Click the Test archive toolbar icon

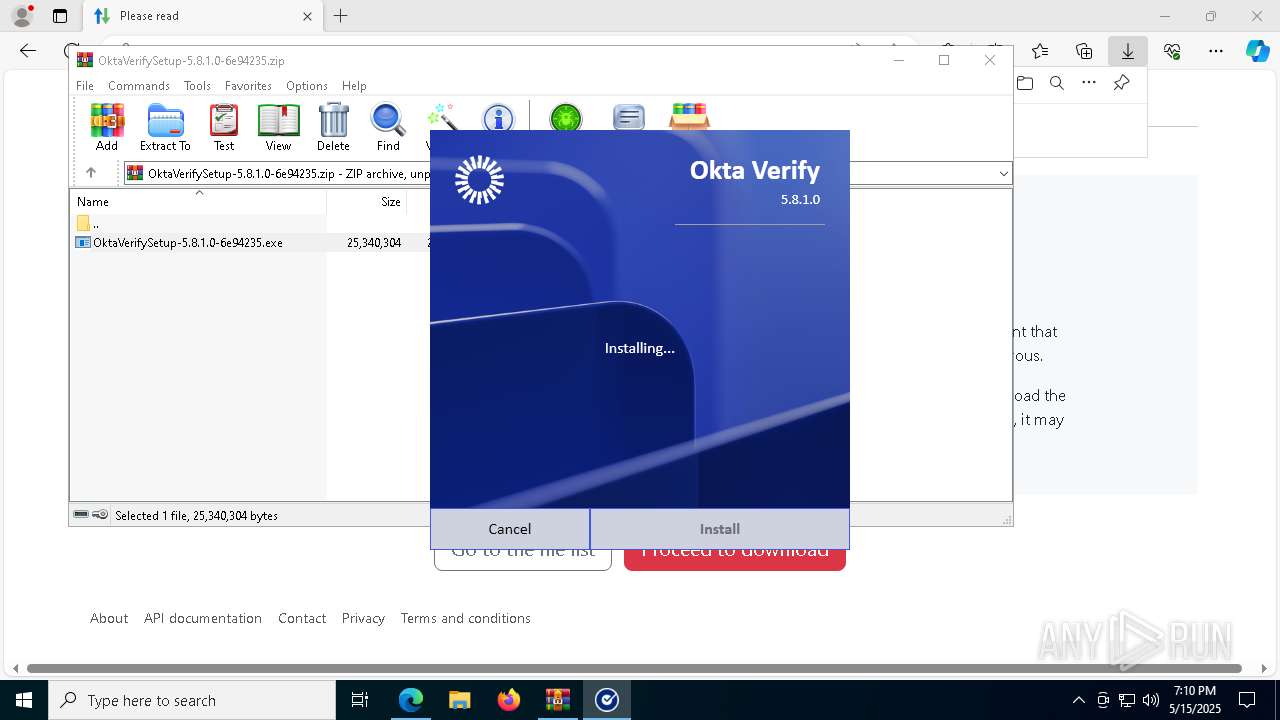224,128
